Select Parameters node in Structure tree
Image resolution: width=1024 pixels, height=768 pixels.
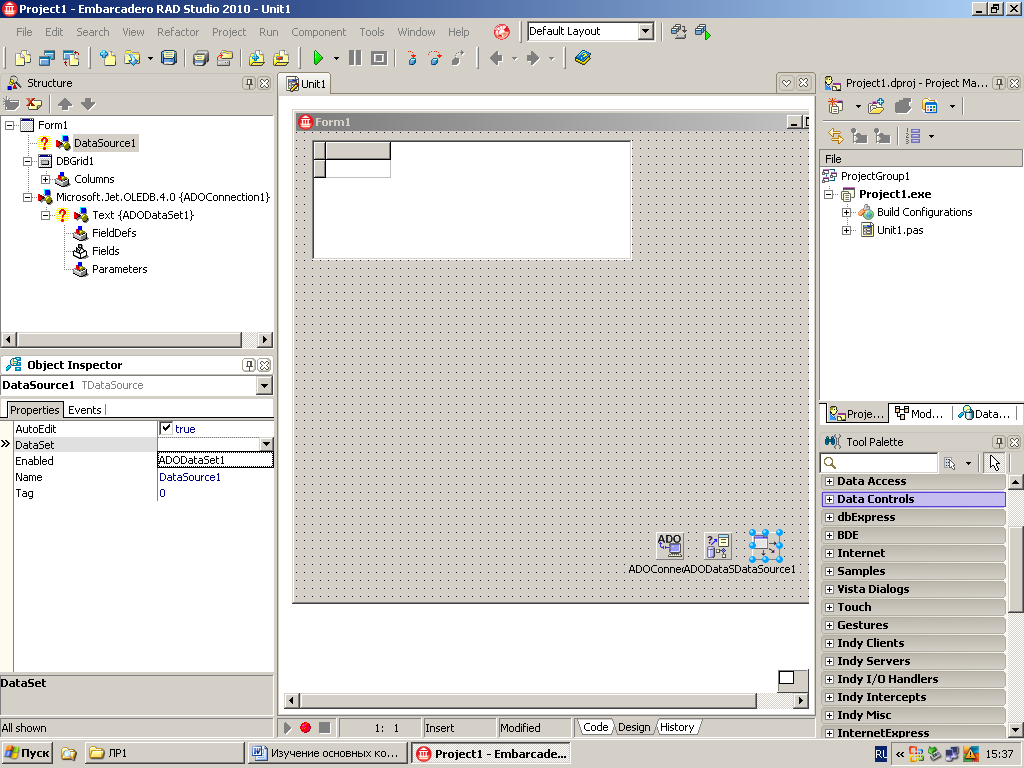coord(120,269)
